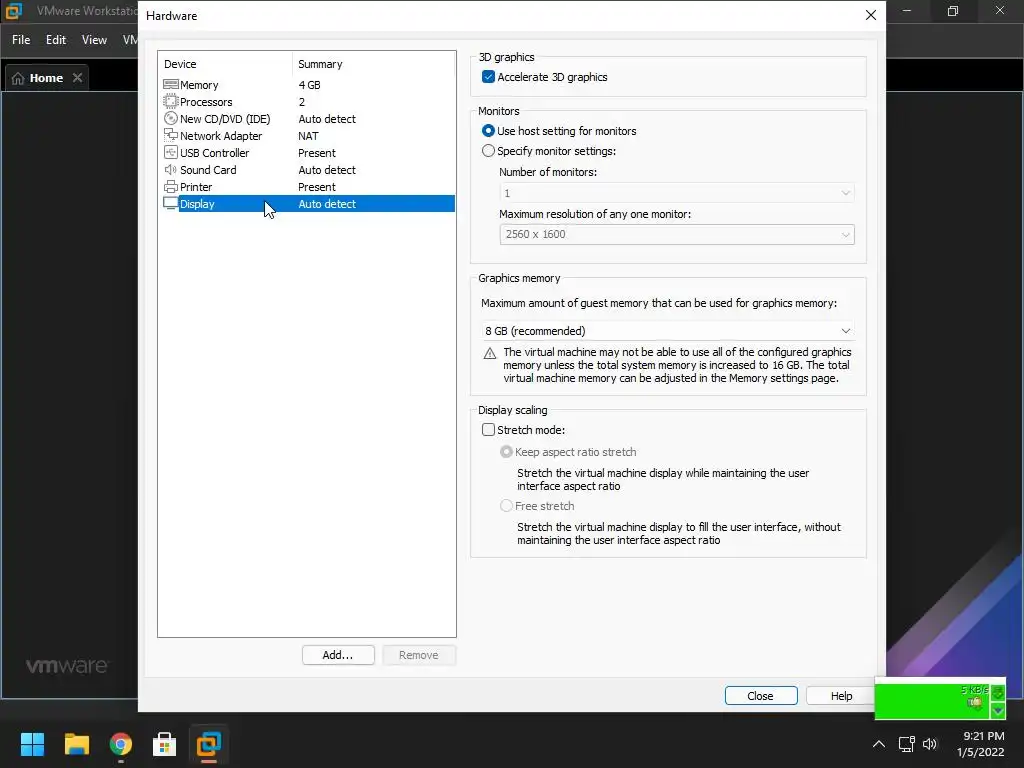Select the New CD/DVD (IDE) disc icon
Image resolution: width=1024 pixels, height=768 pixels.
point(170,118)
